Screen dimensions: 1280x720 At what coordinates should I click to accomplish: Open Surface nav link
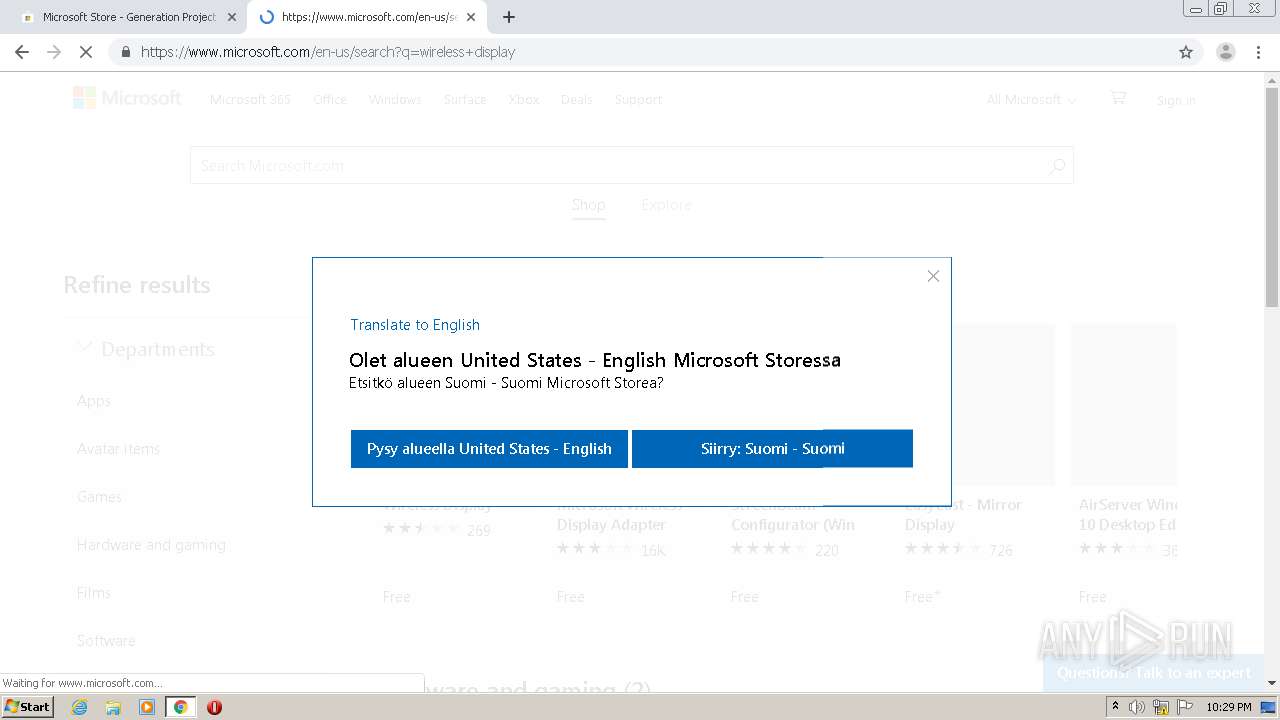(465, 99)
